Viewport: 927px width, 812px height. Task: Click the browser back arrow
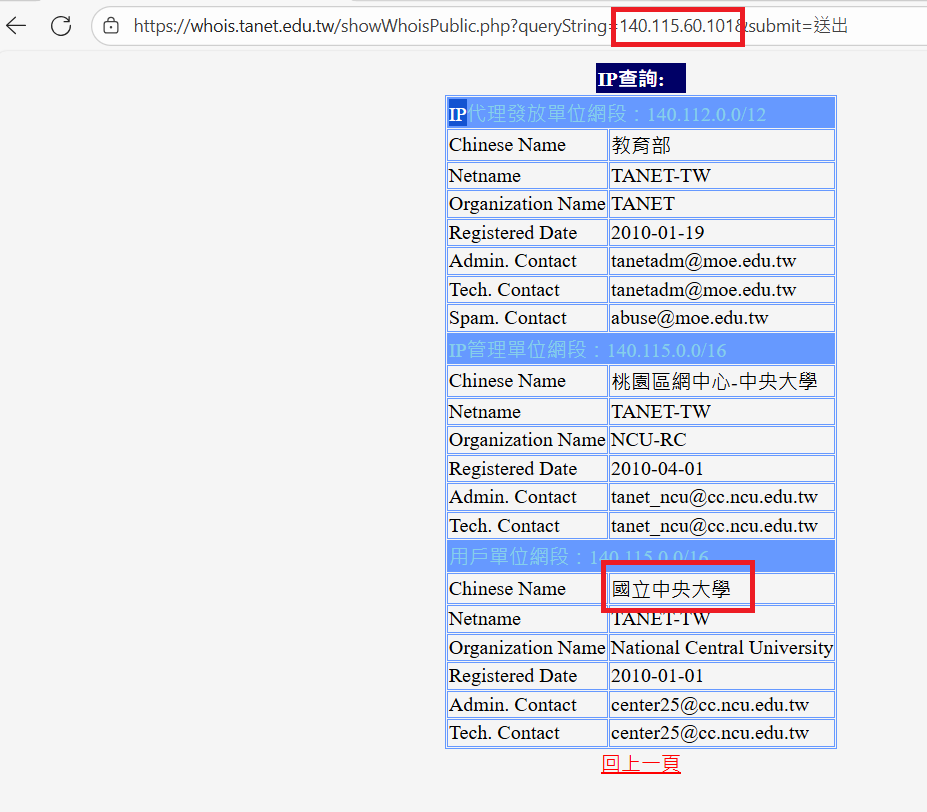coord(16,25)
